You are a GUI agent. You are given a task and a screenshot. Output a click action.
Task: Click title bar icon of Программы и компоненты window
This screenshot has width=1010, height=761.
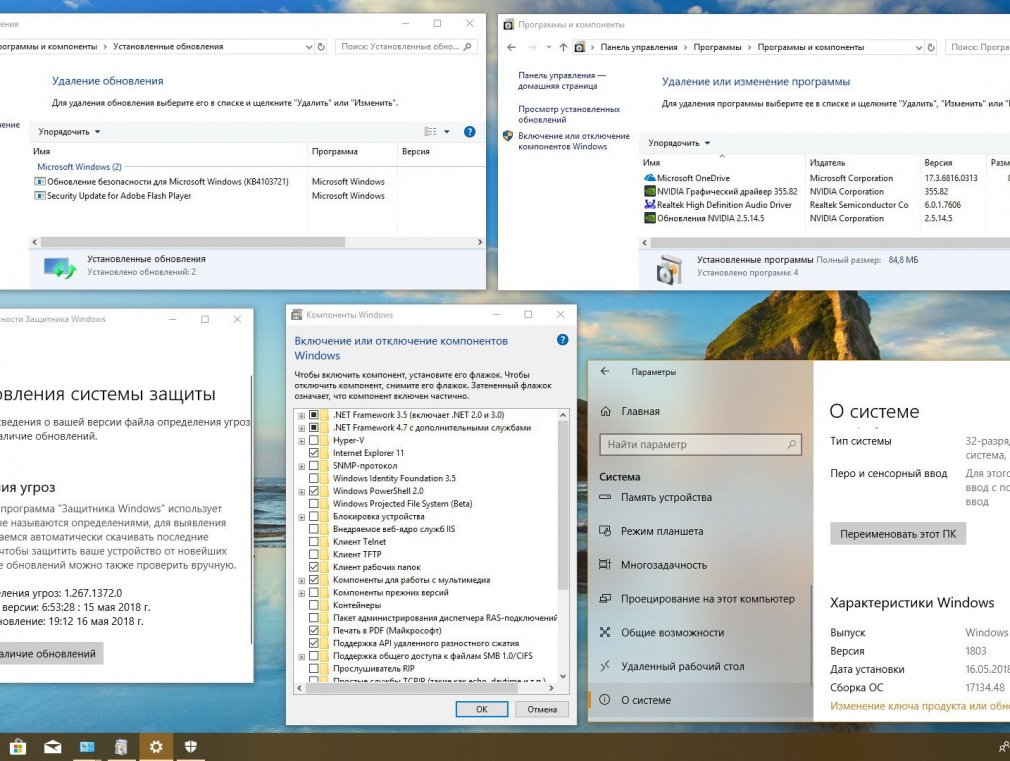[x=508, y=24]
